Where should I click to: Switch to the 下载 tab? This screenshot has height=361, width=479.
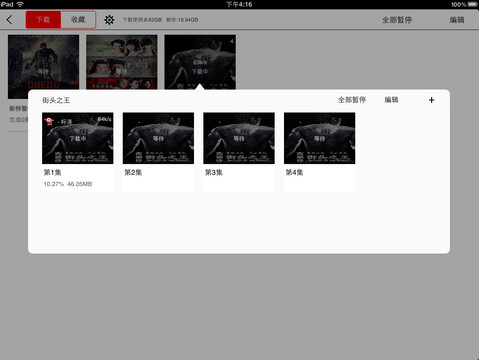coord(43,20)
